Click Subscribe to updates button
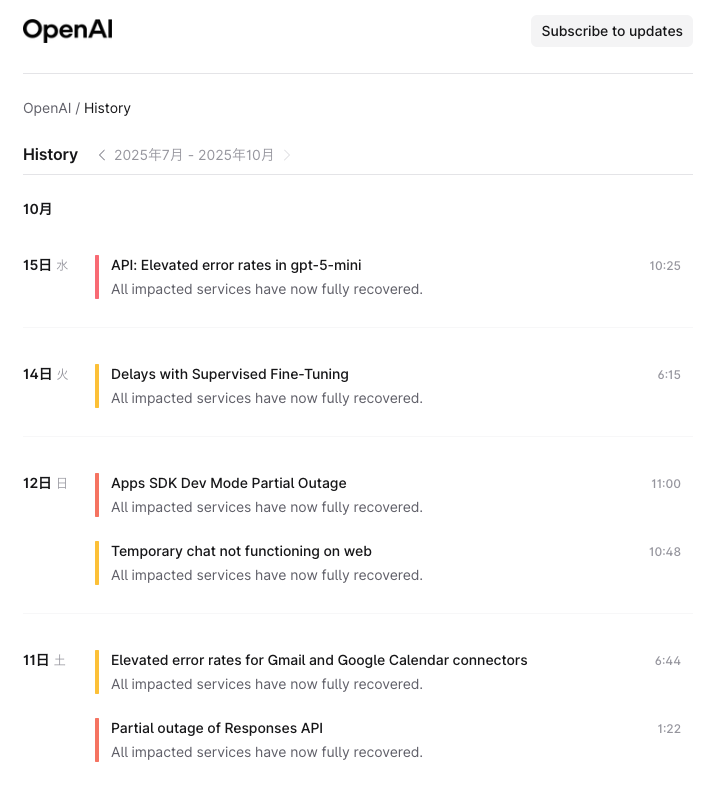The height and width of the screenshot is (790, 722). pos(611,31)
